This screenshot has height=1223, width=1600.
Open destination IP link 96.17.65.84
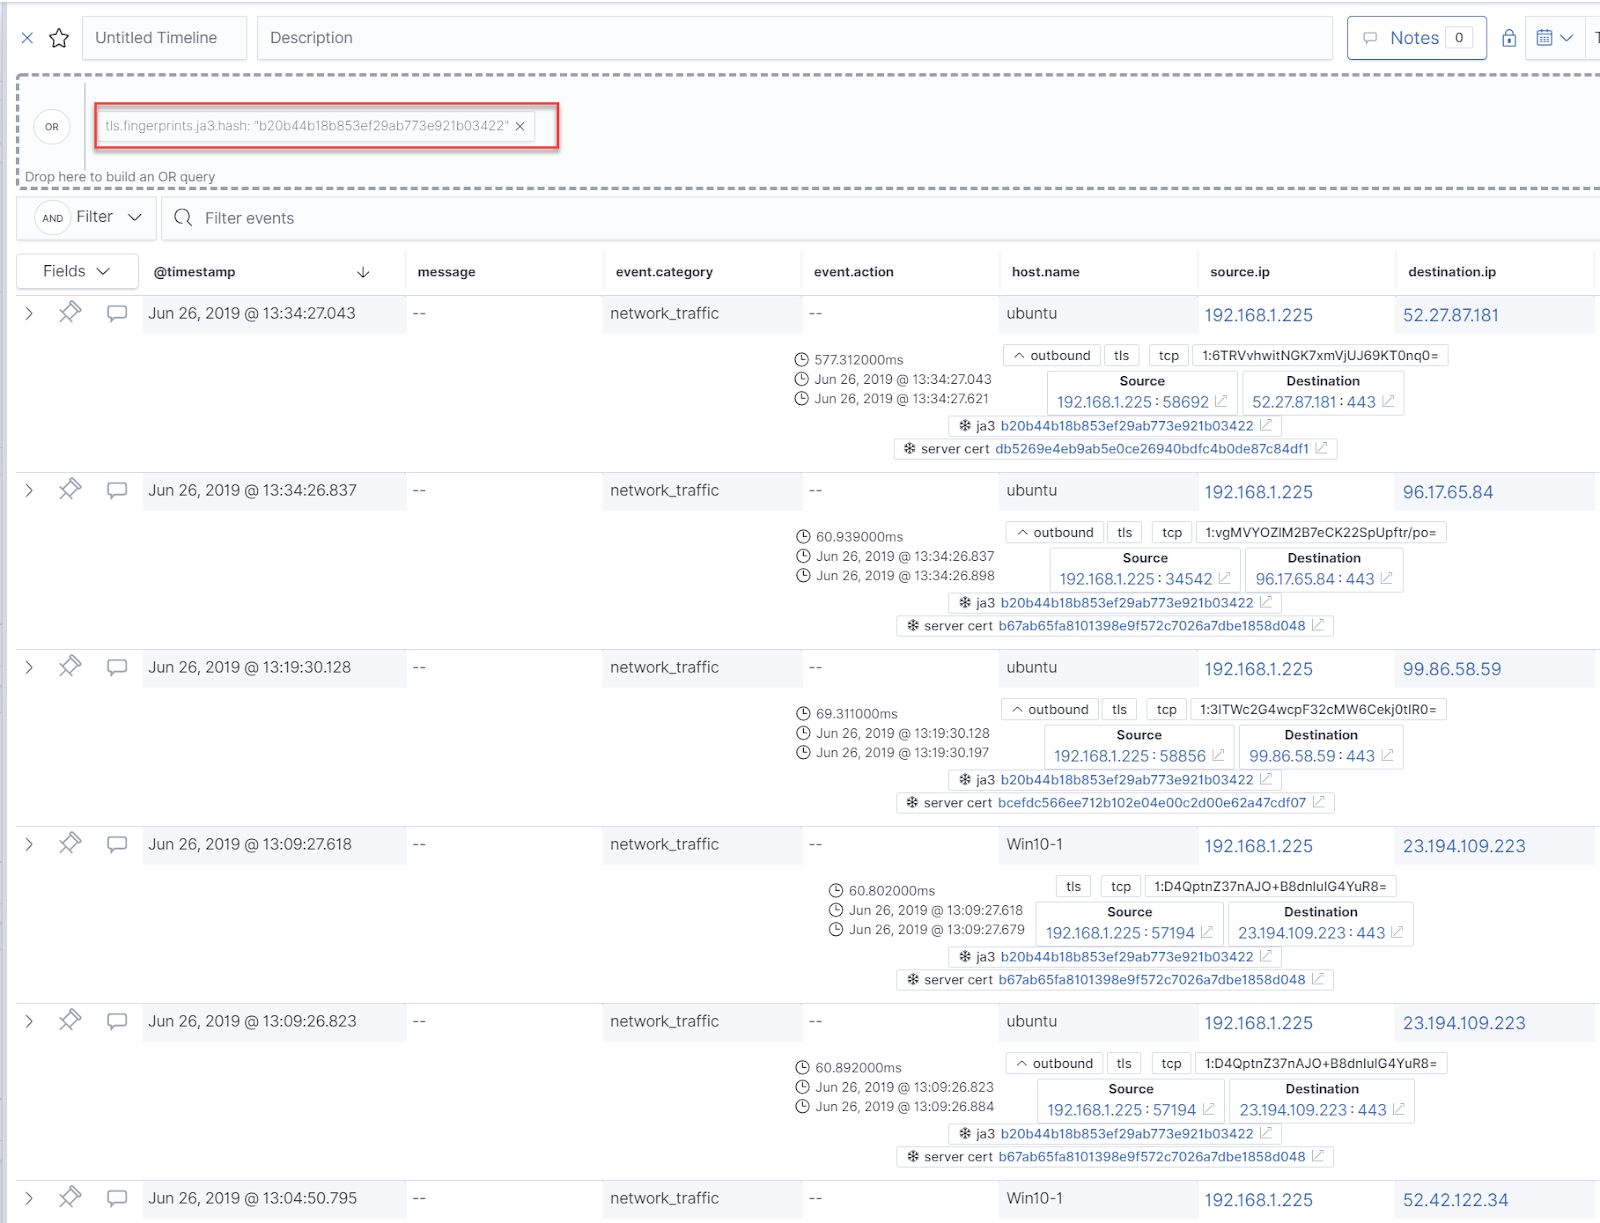pos(1447,492)
